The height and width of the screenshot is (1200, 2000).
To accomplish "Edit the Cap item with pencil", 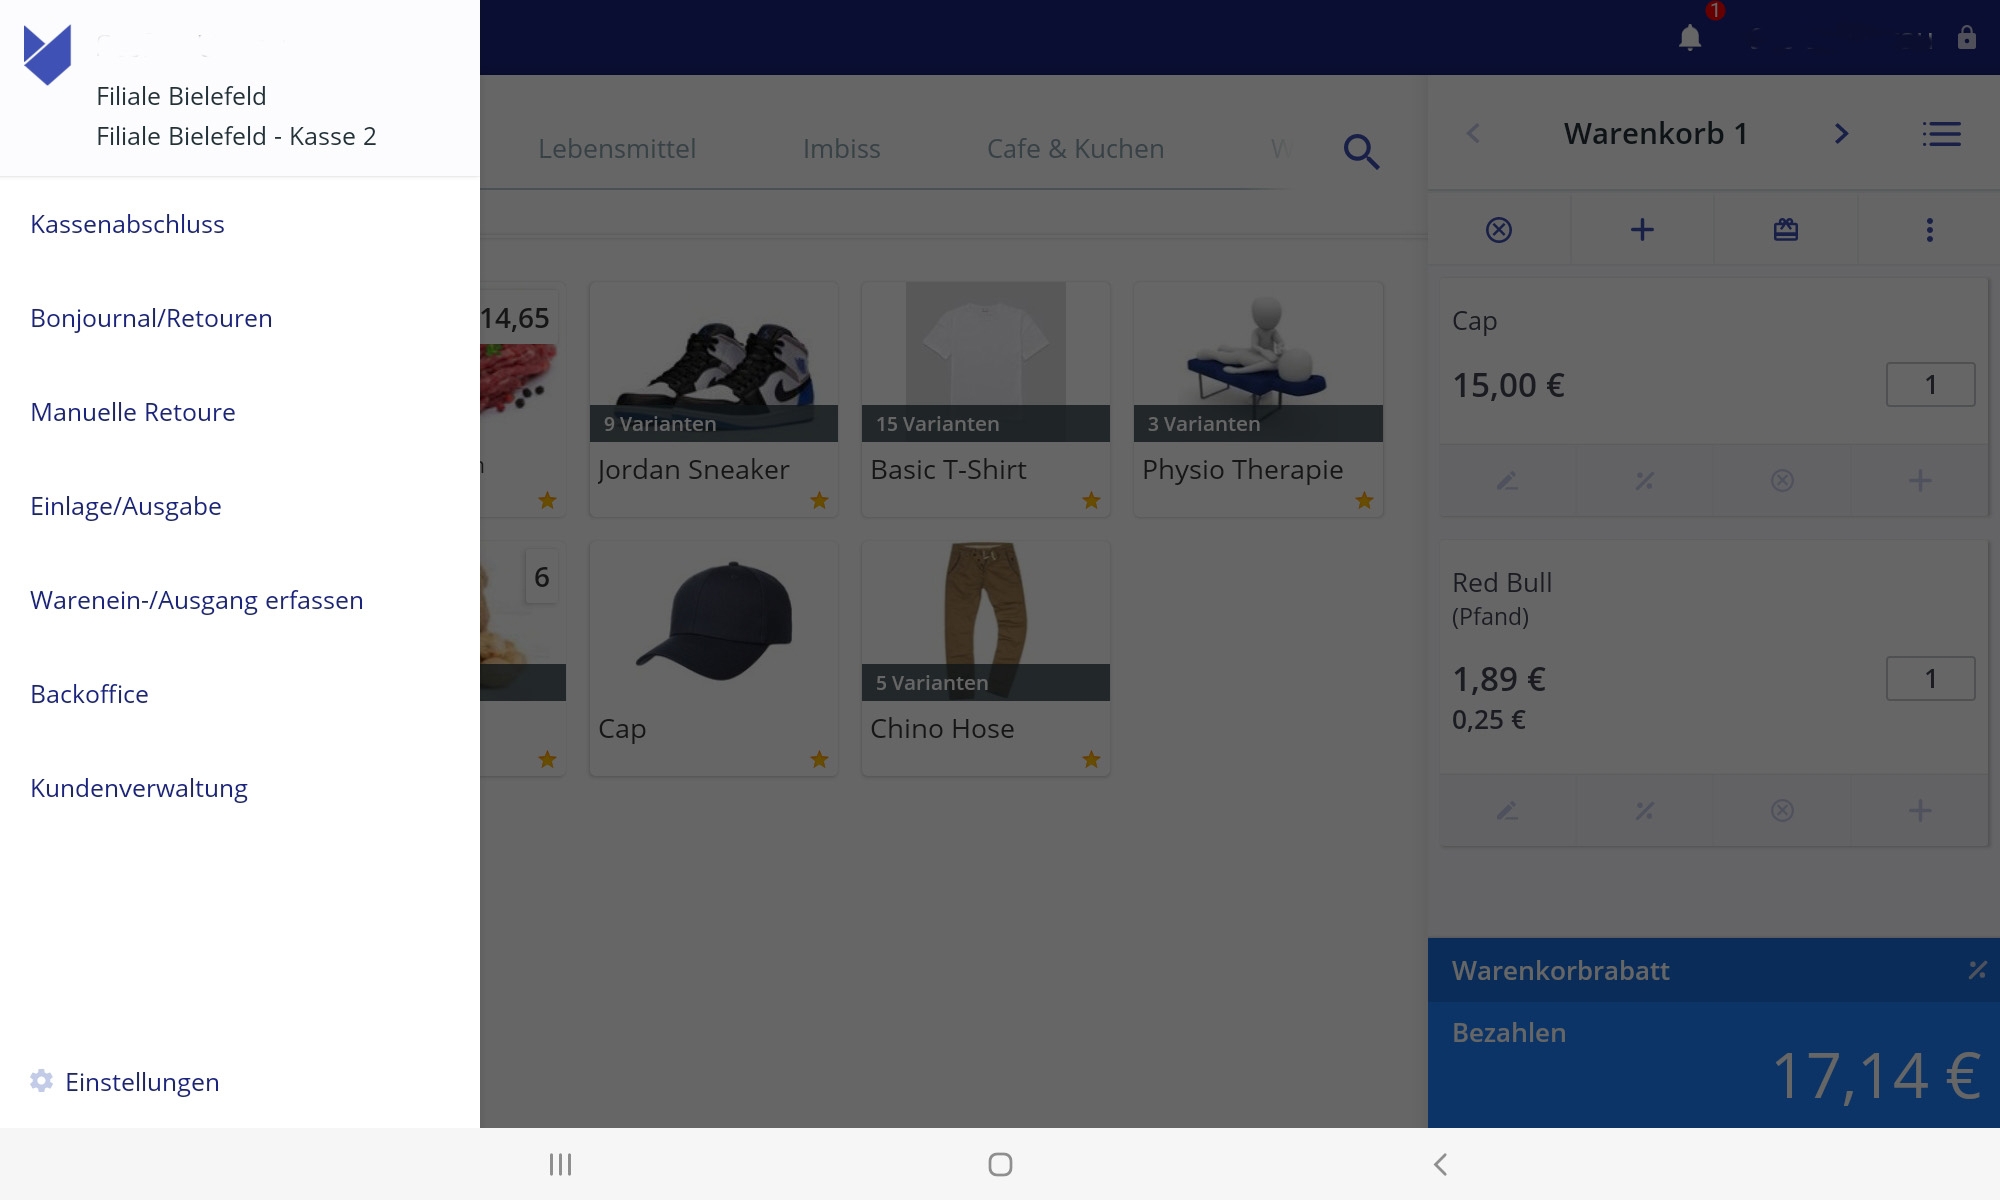I will coord(1507,481).
